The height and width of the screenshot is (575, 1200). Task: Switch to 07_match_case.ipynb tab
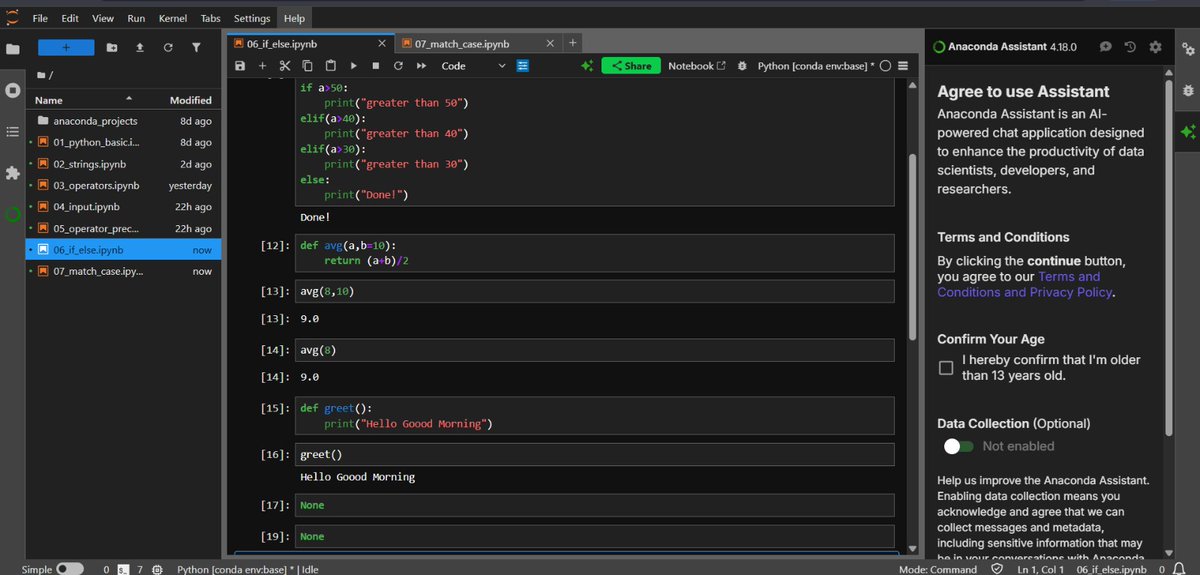point(462,44)
